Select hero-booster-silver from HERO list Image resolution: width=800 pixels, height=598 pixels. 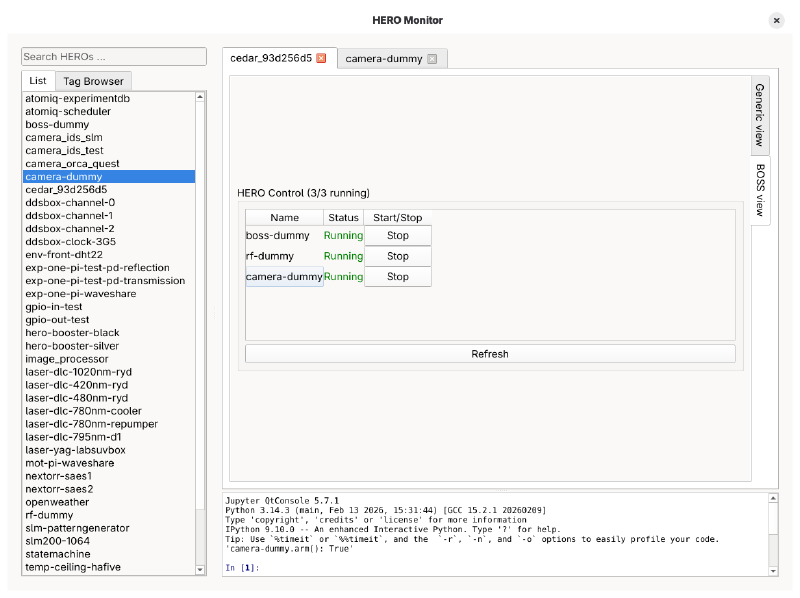click(x=72, y=346)
